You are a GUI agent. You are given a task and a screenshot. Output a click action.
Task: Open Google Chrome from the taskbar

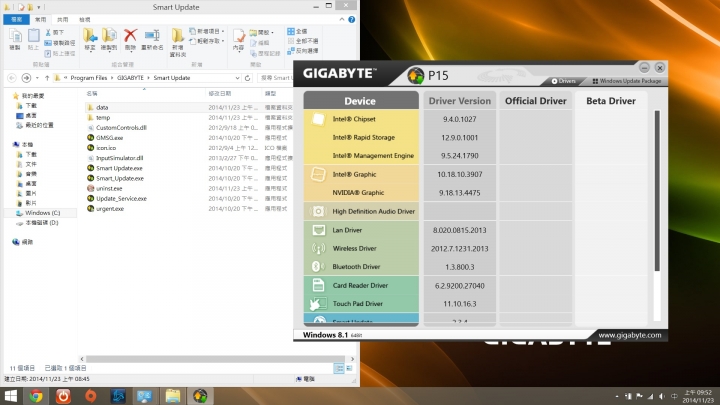coord(36,396)
